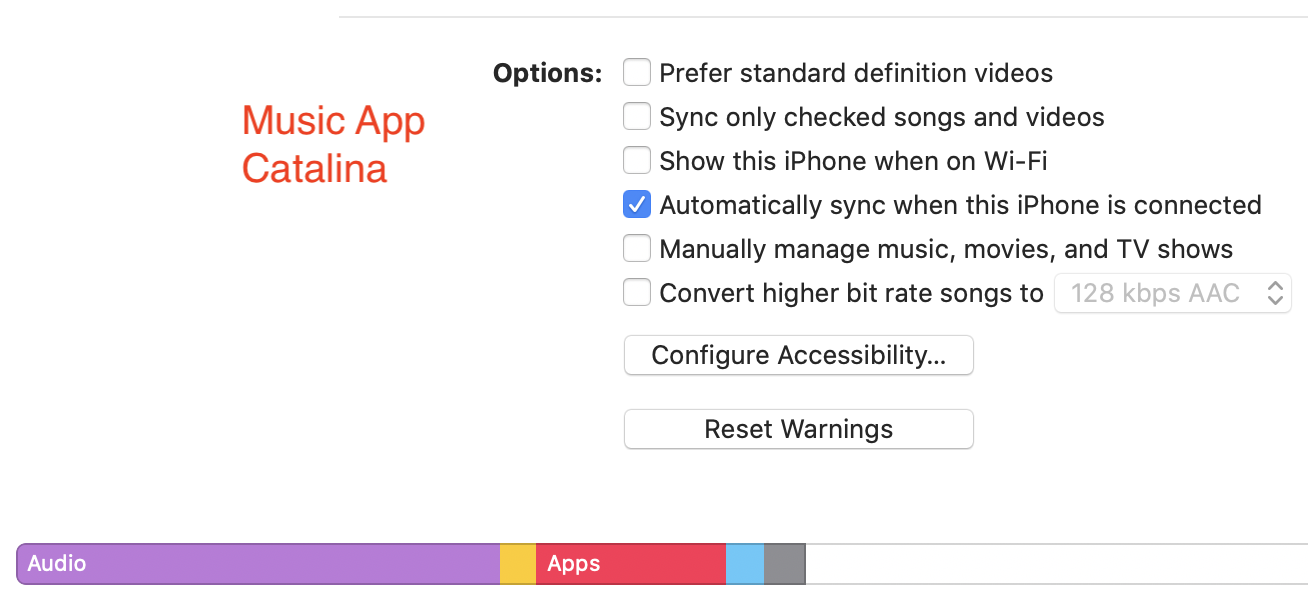Image resolution: width=1308 pixels, height=610 pixels.
Task: Click the Options heading label
Action: pyautogui.click(x=548, y=73)
